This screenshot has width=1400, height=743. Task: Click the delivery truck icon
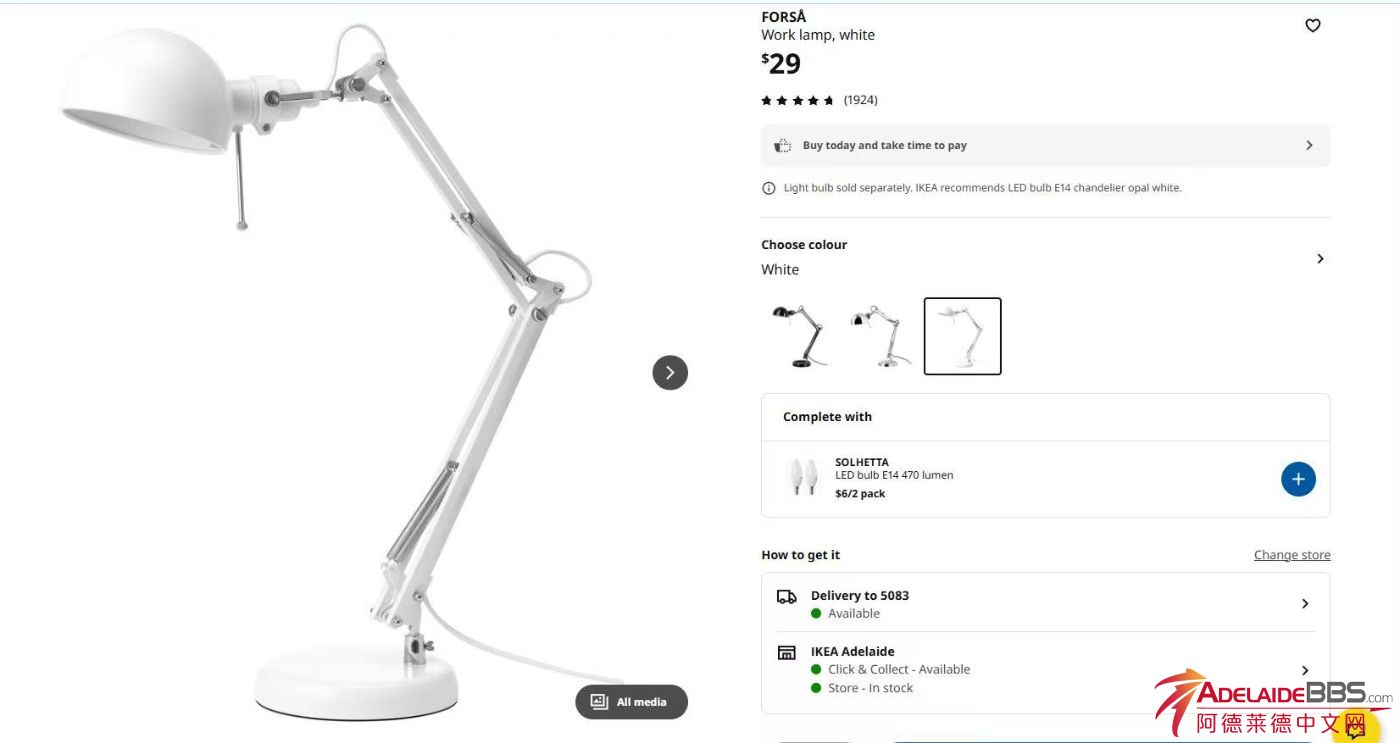coord(787,597)
